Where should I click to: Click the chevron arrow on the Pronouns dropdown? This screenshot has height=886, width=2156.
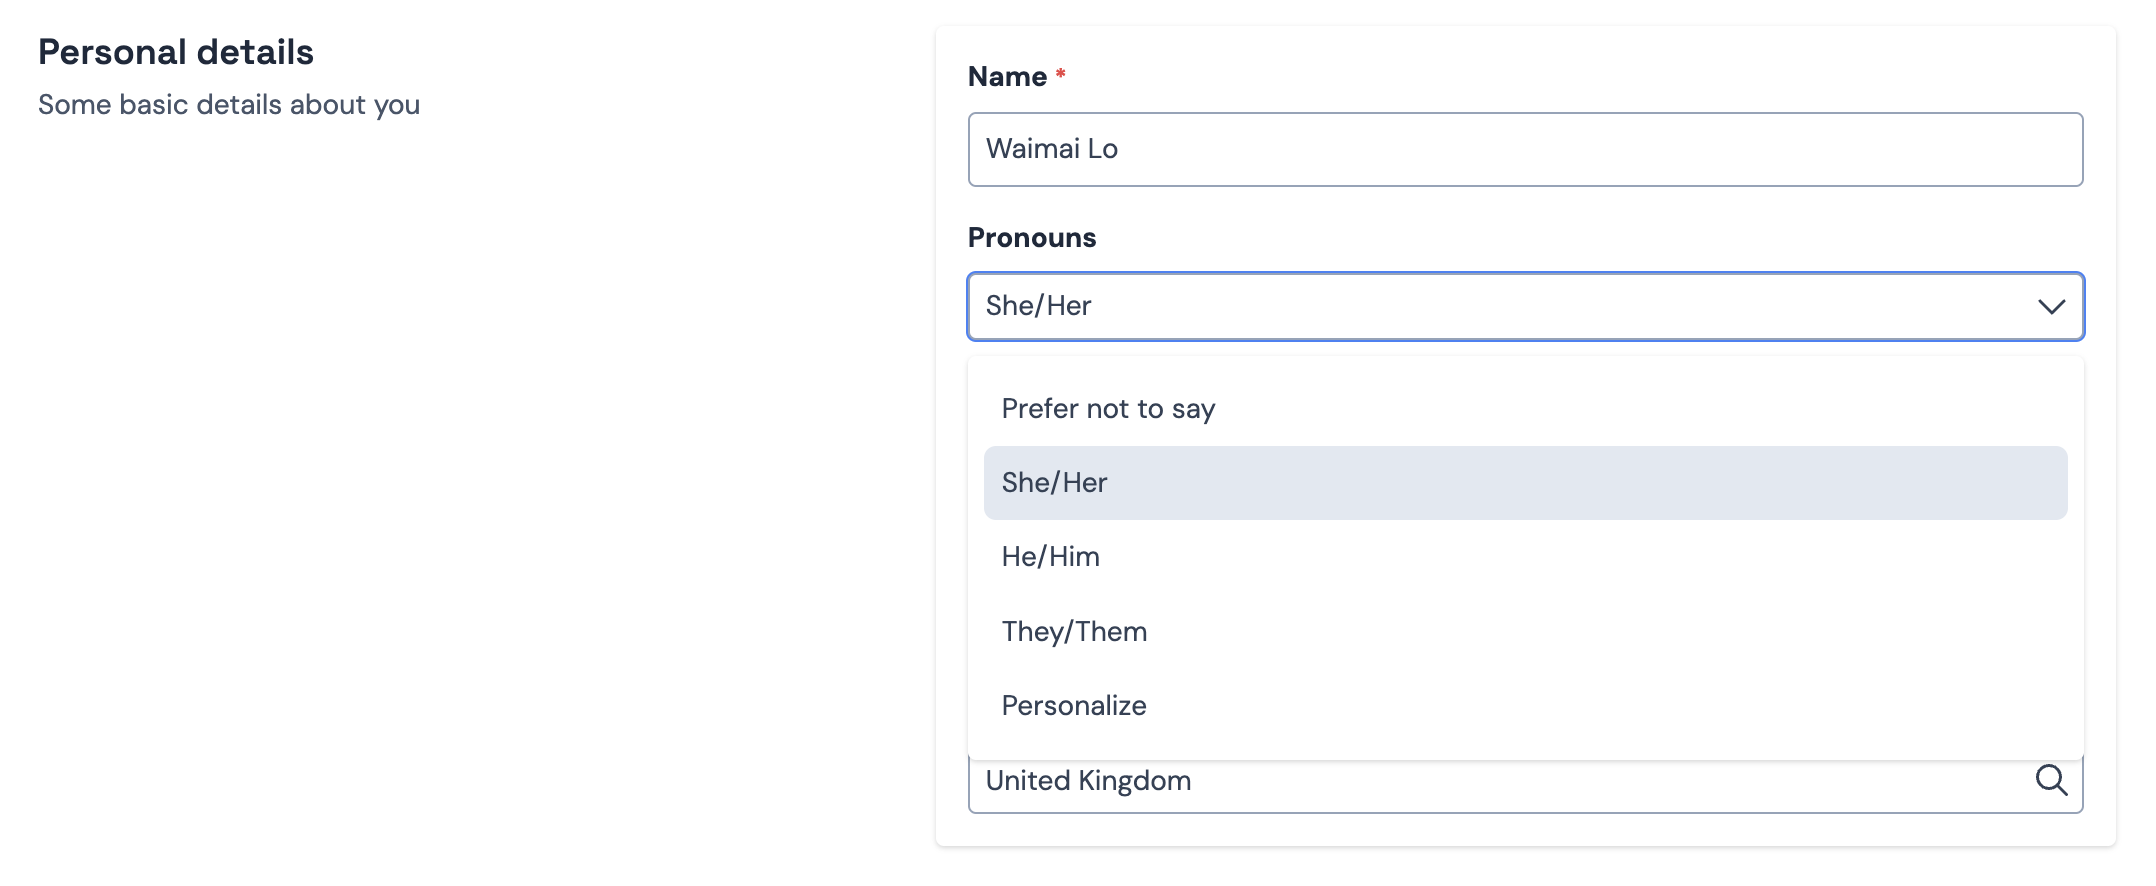[2051, 307]
